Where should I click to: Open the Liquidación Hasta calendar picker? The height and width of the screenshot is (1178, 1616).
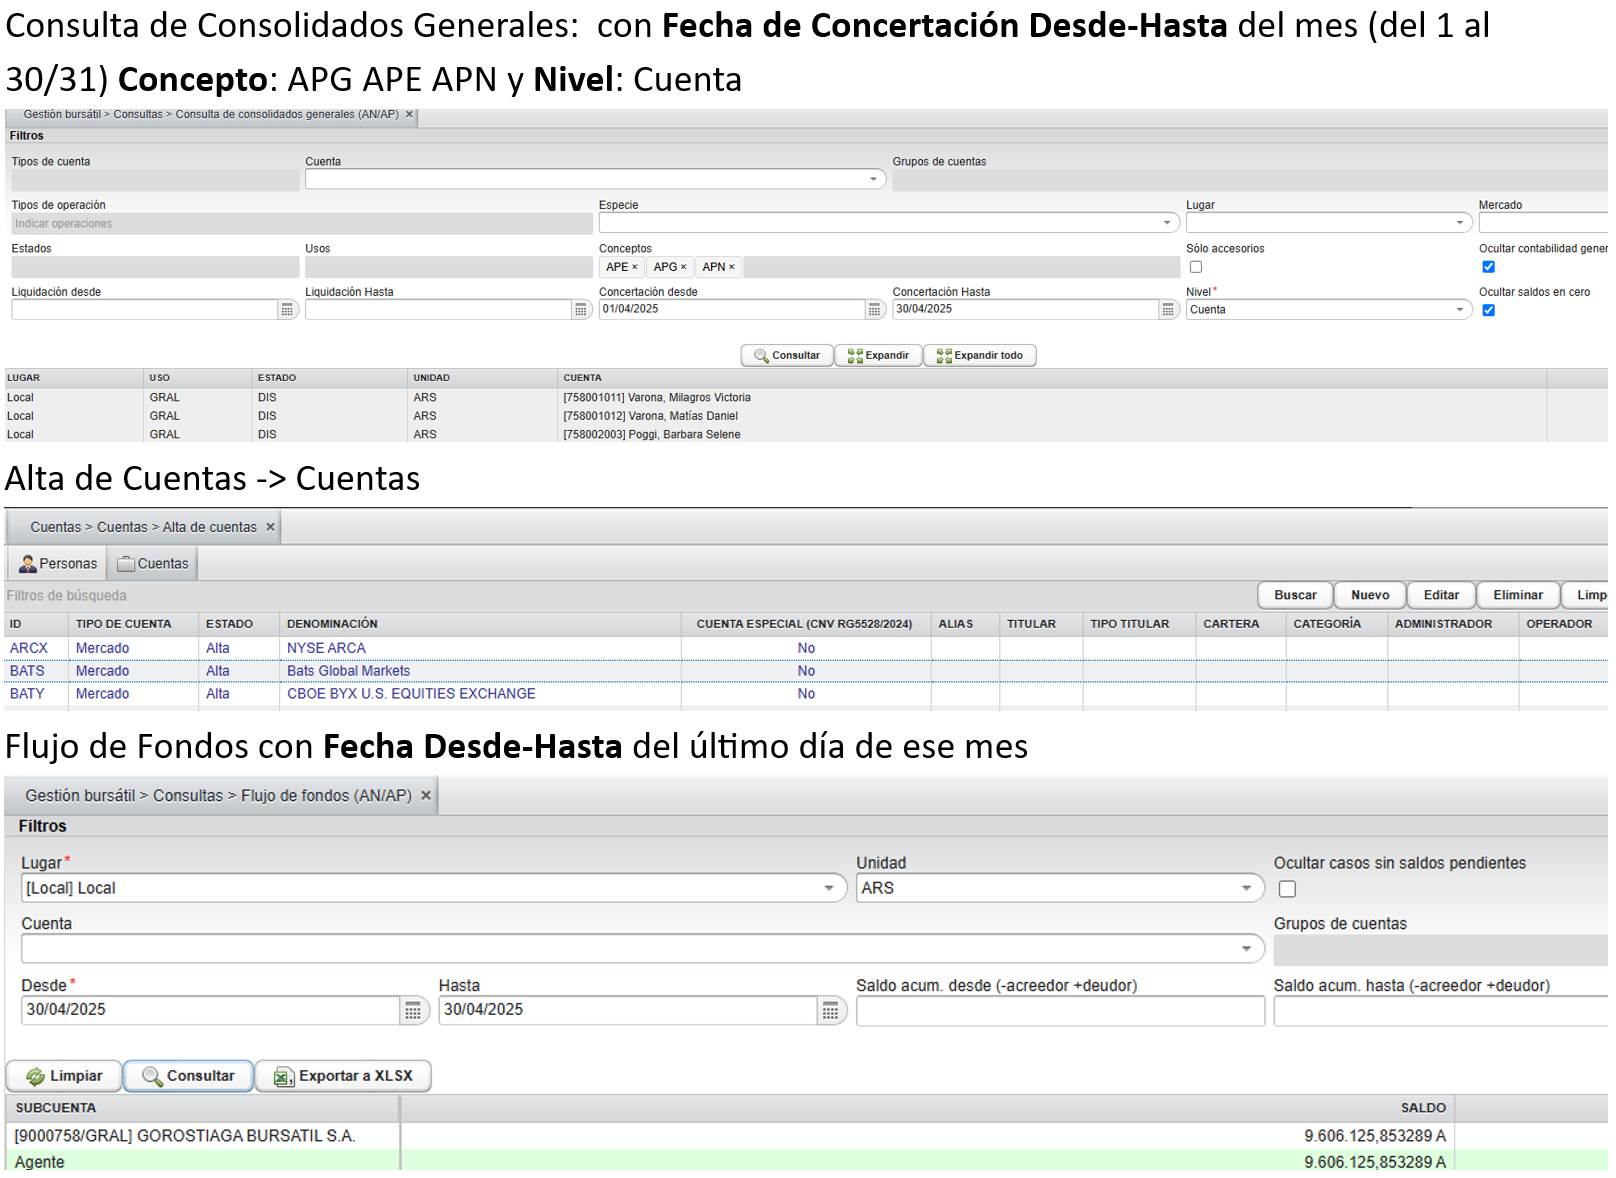pos(581,311)
